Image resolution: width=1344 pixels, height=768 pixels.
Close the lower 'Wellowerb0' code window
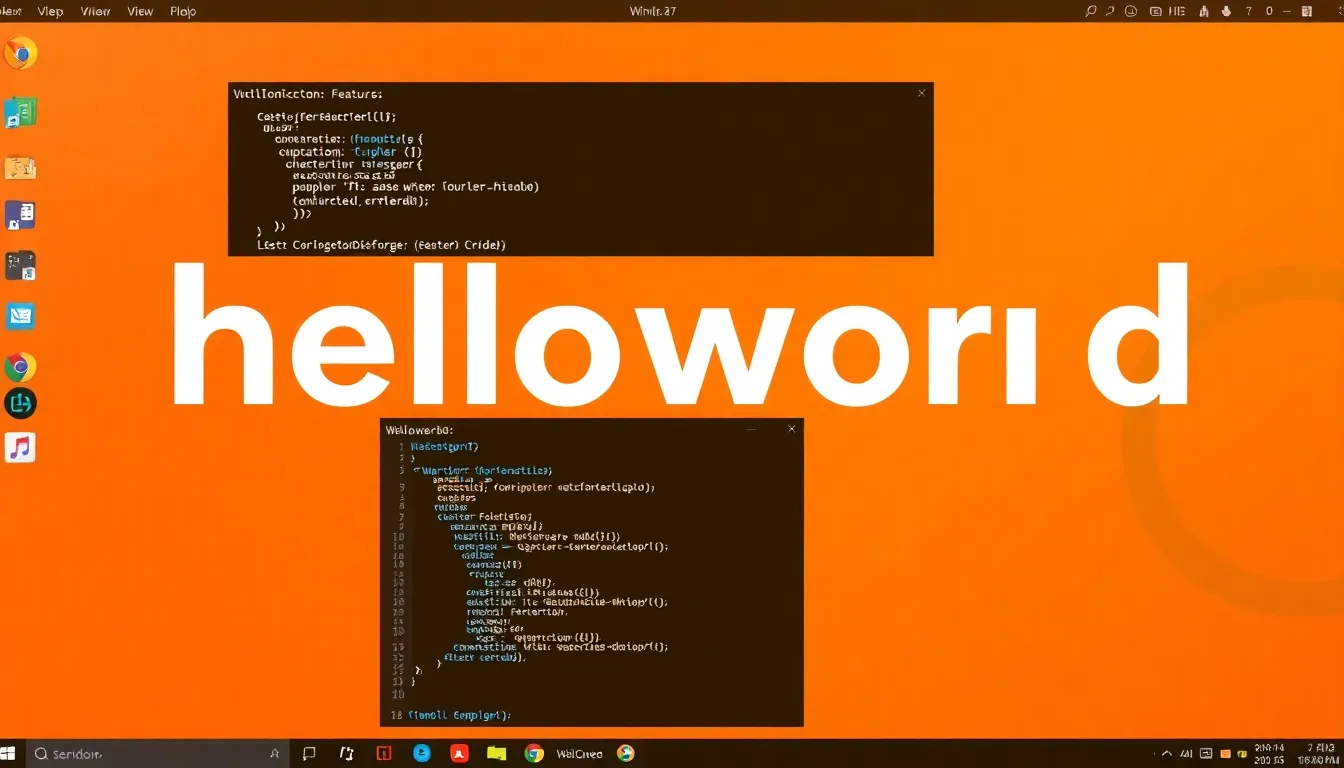point(791,429)
